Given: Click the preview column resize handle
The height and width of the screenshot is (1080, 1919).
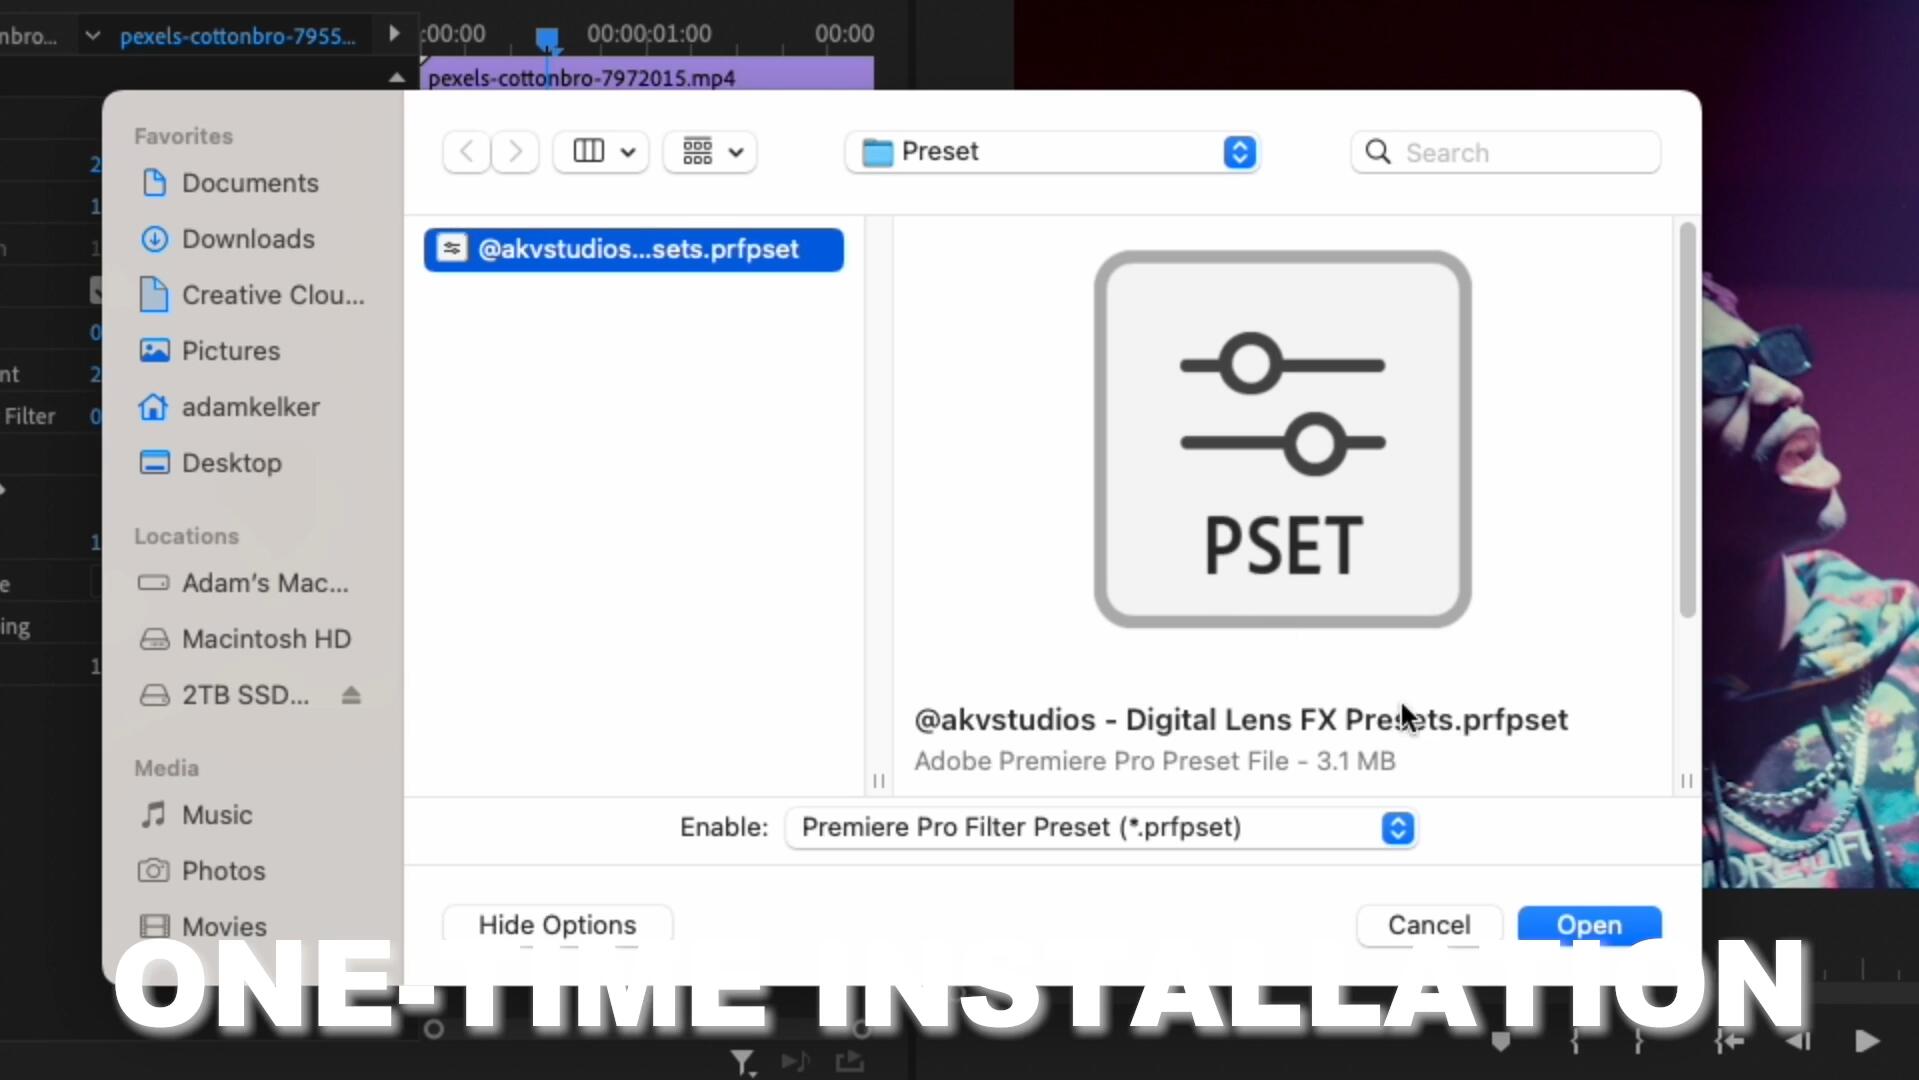Looking at the screenshot, I should click(x=1687, y=781).
